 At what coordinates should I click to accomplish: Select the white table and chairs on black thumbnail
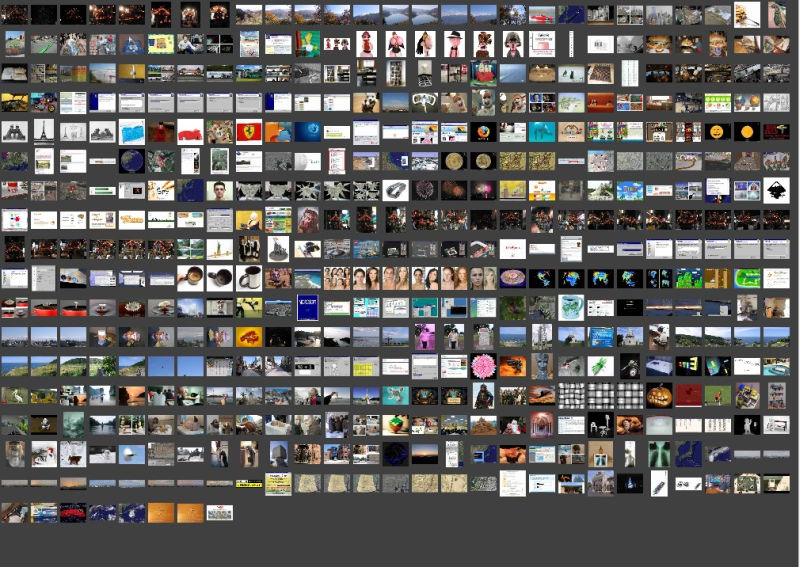click(x=601, y=425)
